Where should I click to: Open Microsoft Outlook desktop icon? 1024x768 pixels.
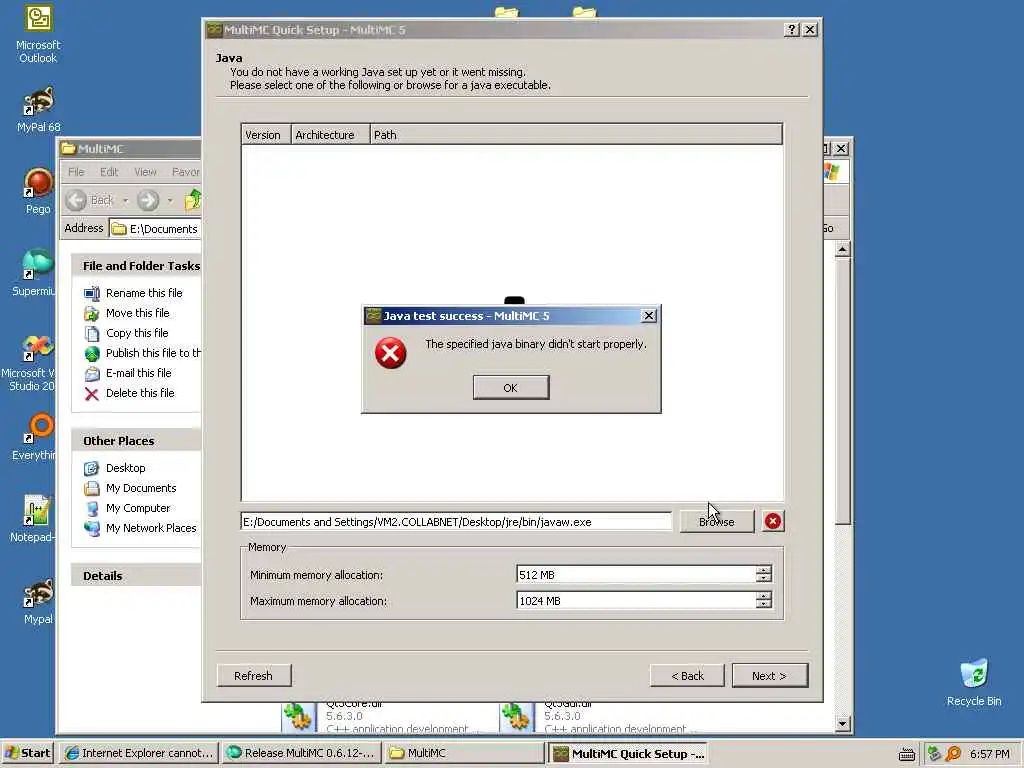pyautogui.click(x=38, y=34)
